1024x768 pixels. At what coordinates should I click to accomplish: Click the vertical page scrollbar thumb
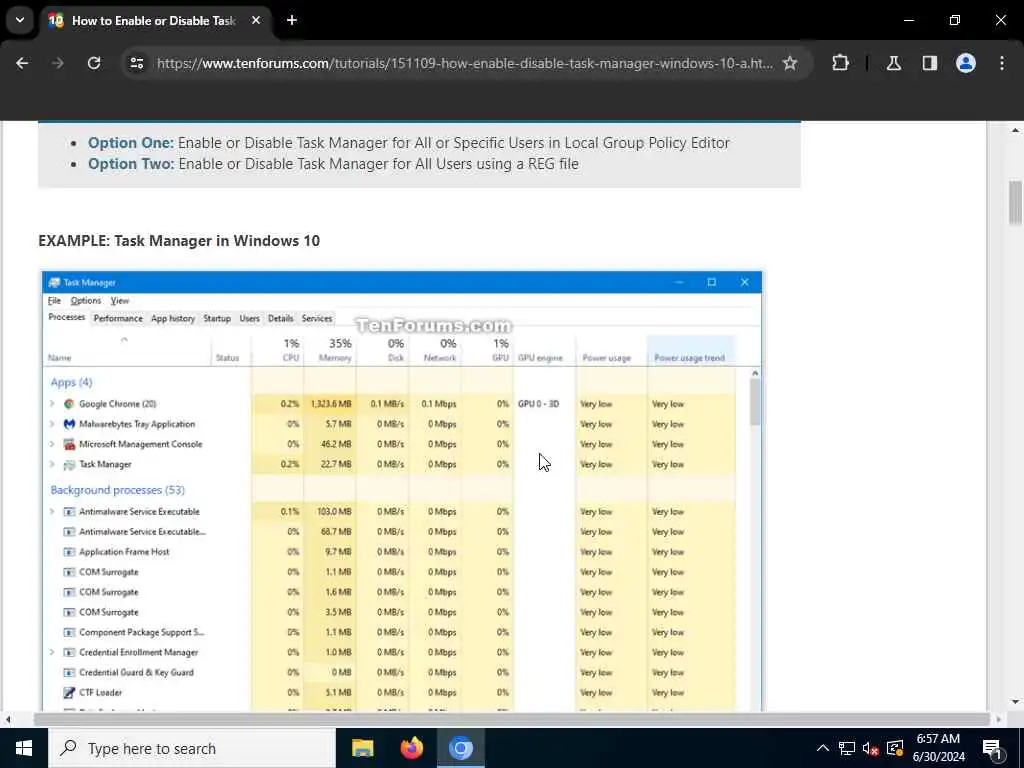point(1015,203)
